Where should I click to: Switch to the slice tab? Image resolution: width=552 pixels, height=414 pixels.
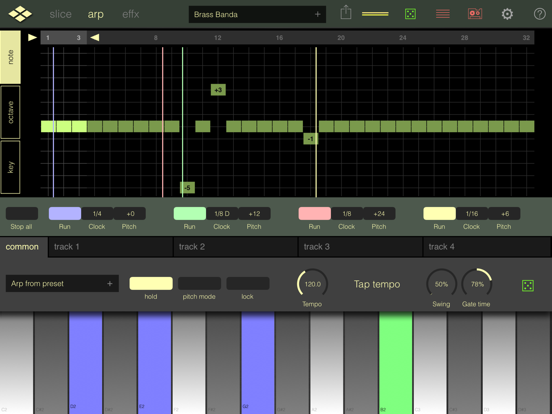click(61, 14)
